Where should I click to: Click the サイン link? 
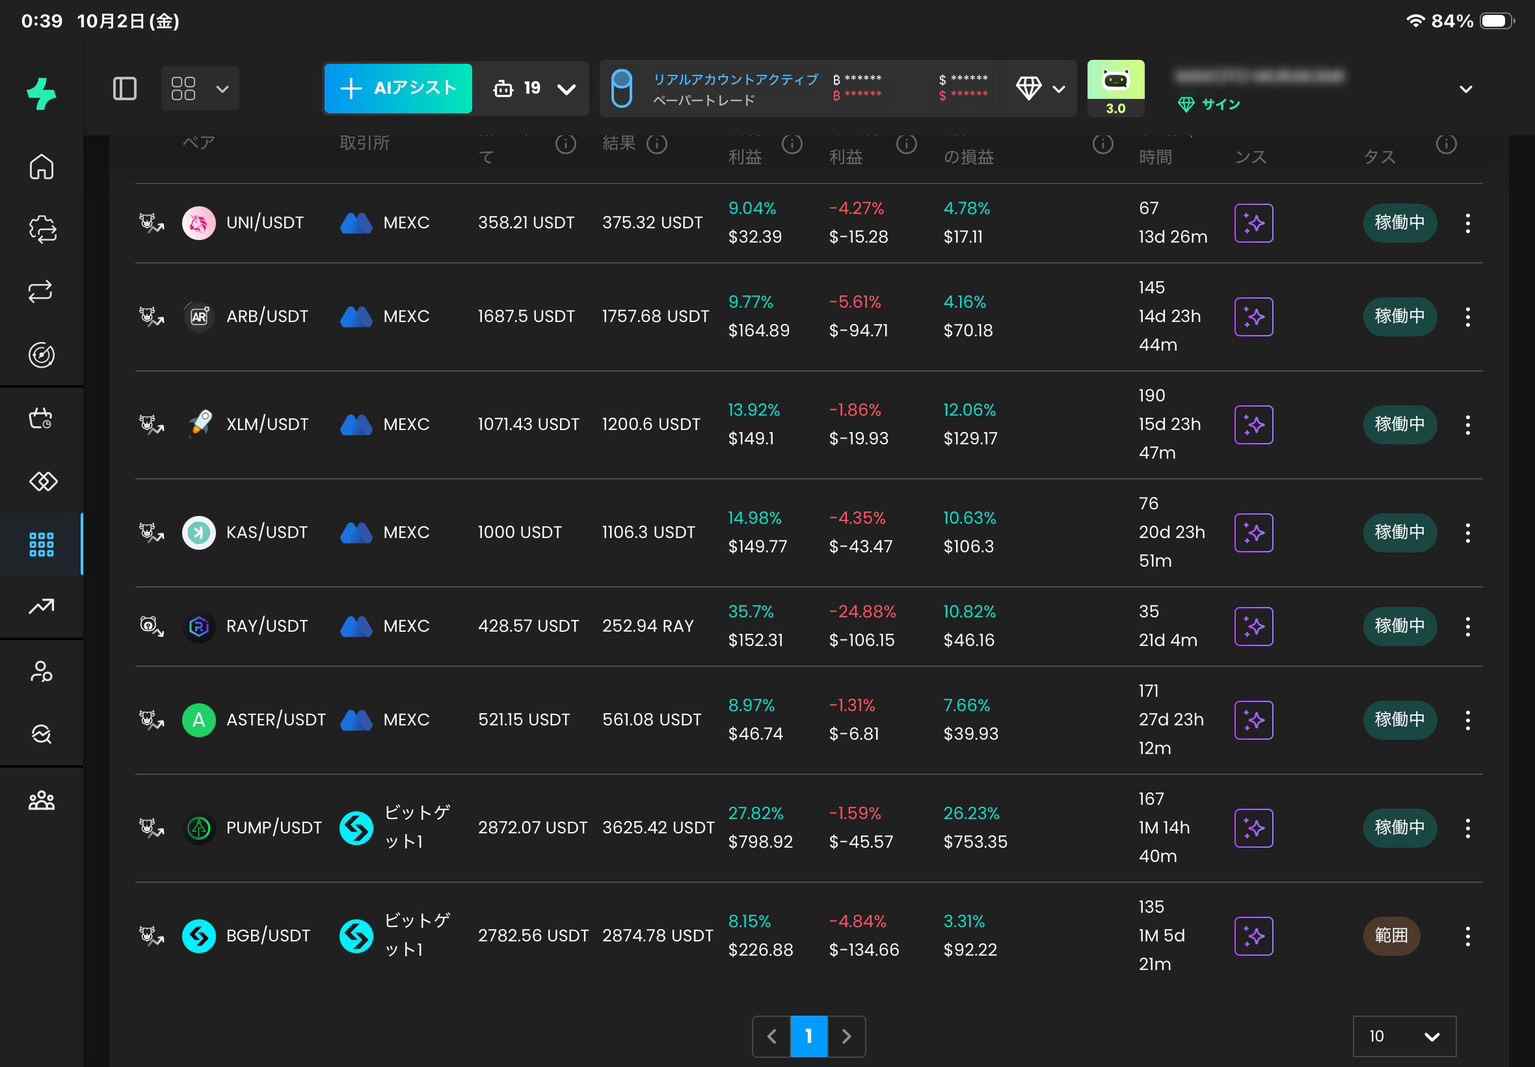1221,104
